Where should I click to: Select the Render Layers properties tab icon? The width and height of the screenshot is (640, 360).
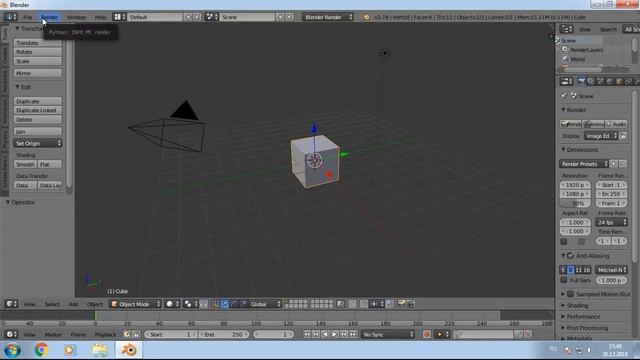pyautogui.click(x=591, y=82)
